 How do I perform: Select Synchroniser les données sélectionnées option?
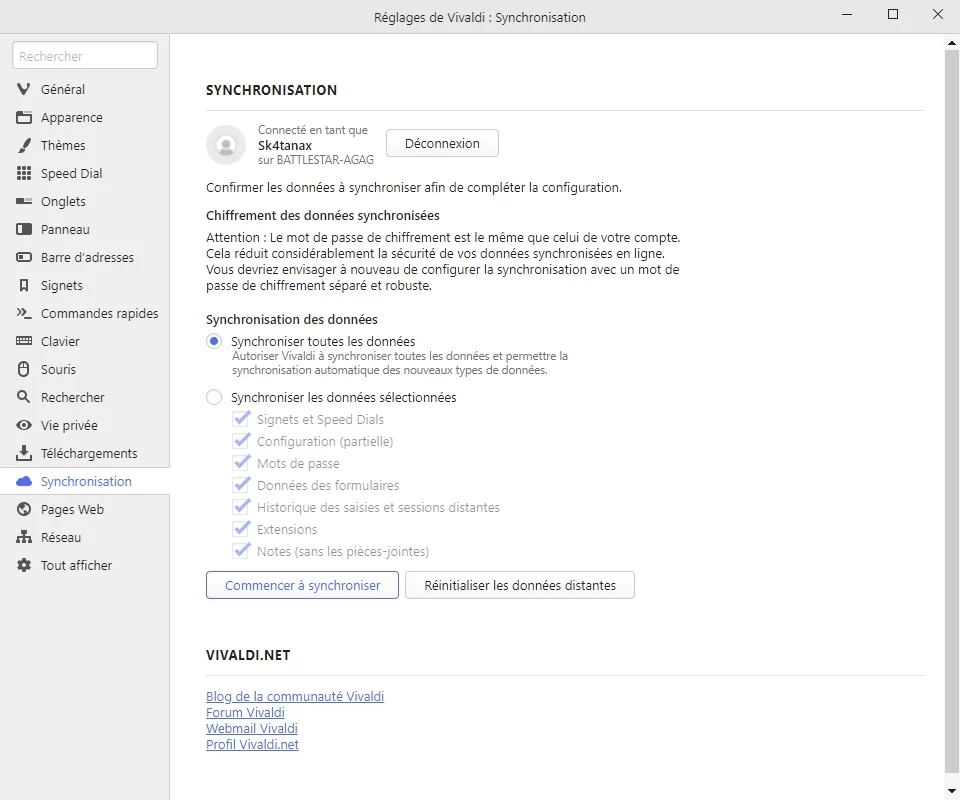coord(214,398)
